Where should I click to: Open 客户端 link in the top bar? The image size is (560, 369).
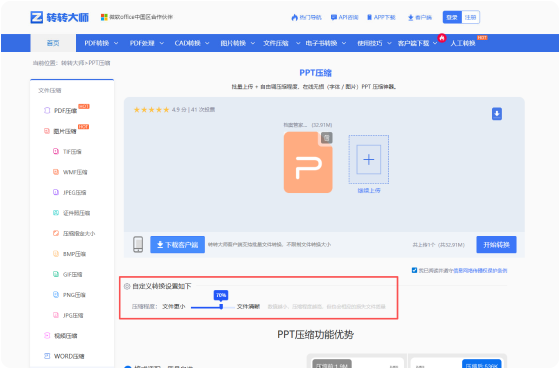[x=420, y=17]
